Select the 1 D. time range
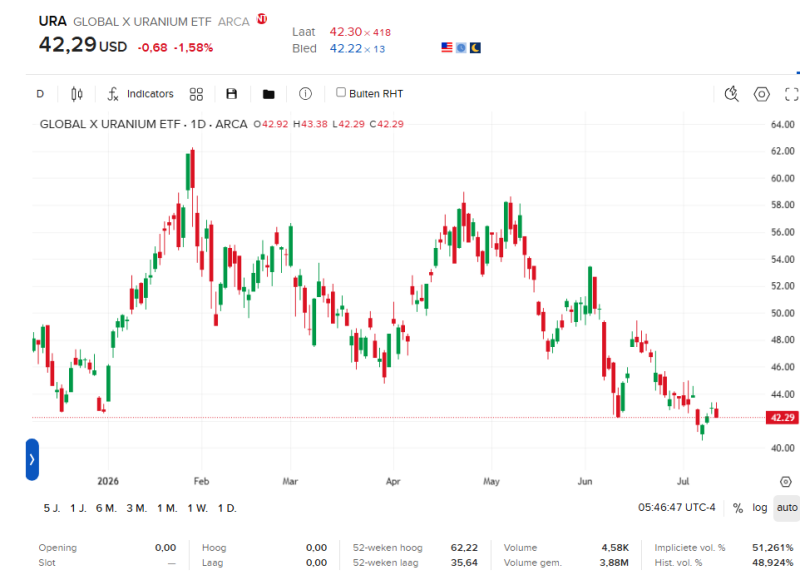This screenshot has width=800, height=580. (x=227, y=508)
